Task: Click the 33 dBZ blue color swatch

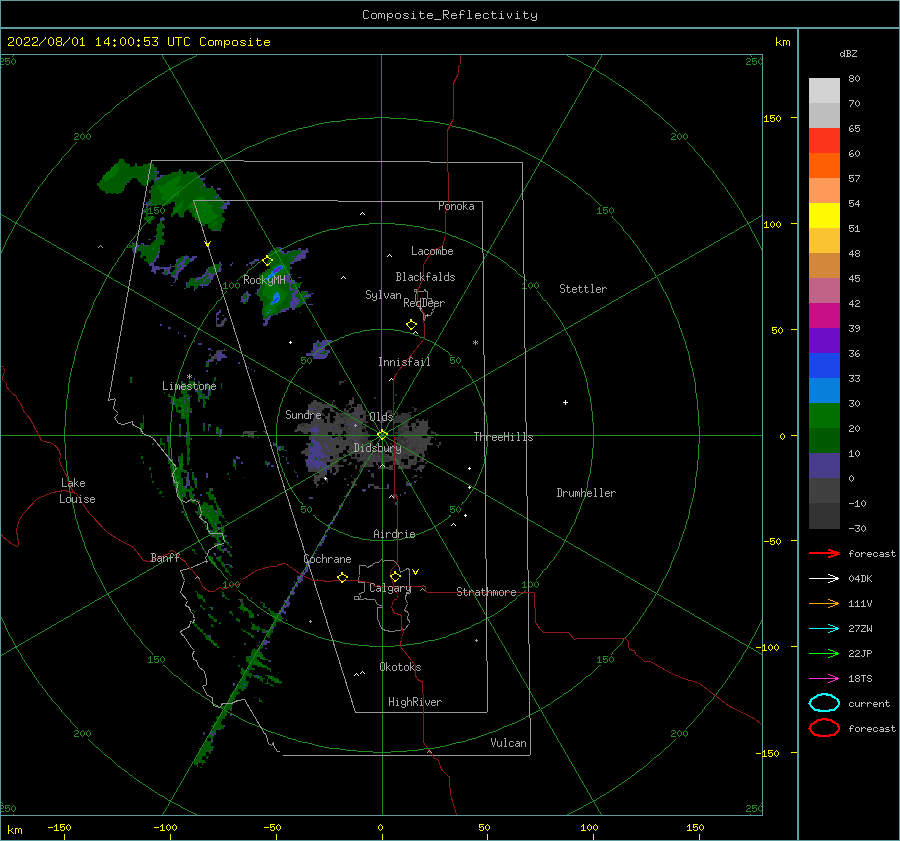Action: tap(824, 365)
